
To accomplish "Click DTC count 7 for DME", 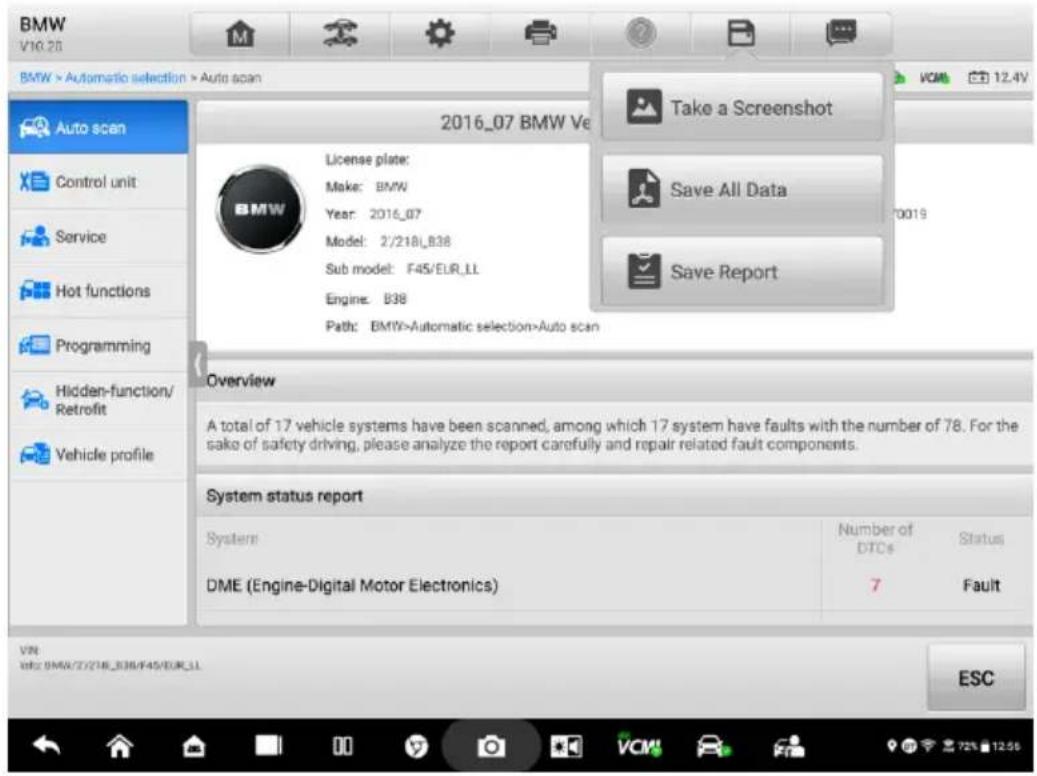I will [x=875, y=585].
